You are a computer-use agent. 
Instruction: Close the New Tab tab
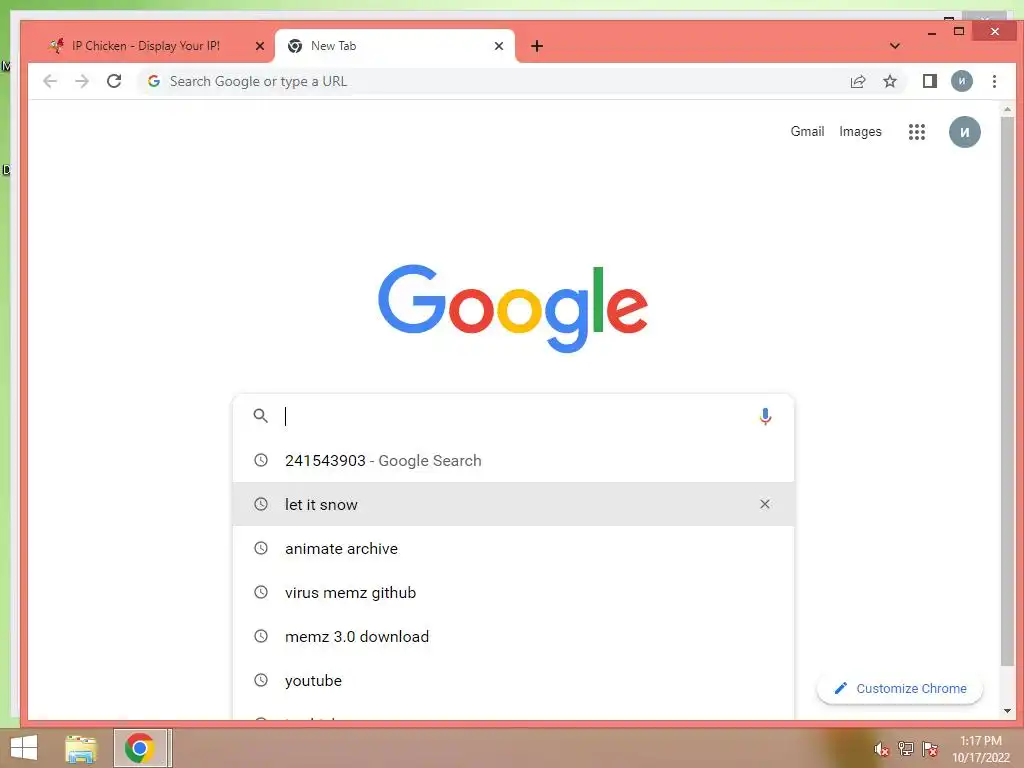click(499, 46)
